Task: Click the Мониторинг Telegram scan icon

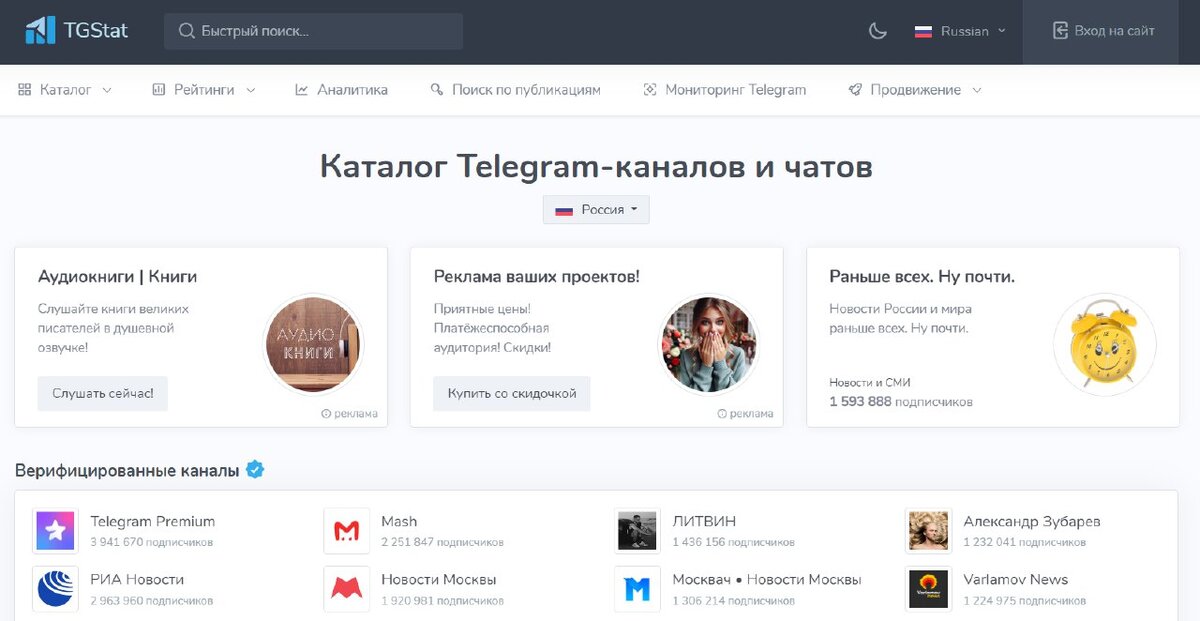Action: point(650,90)
